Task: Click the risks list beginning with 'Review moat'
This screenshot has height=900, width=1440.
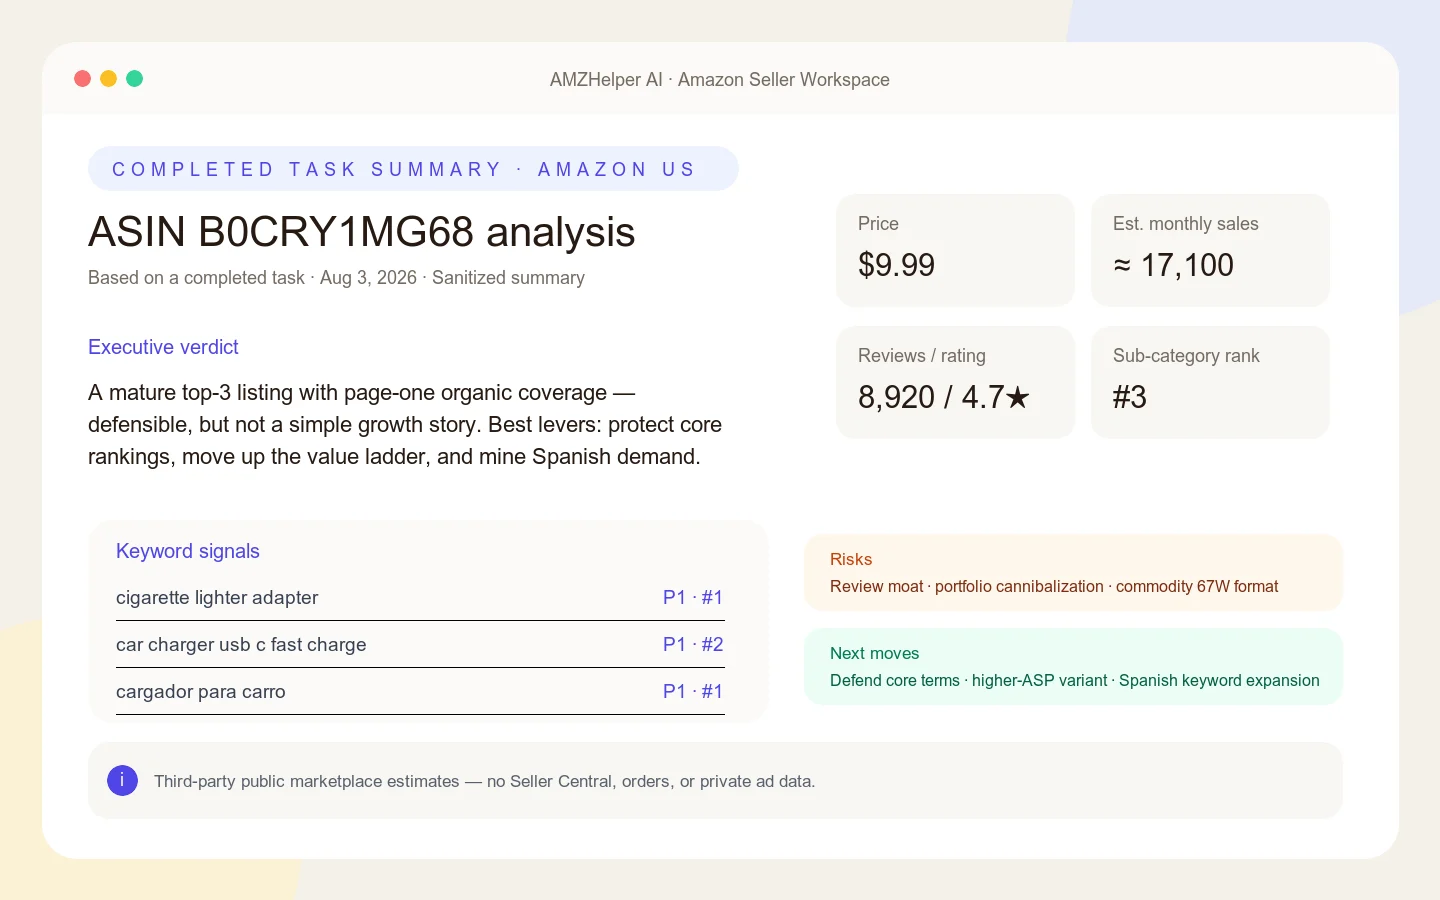Action: point(1054,587)
